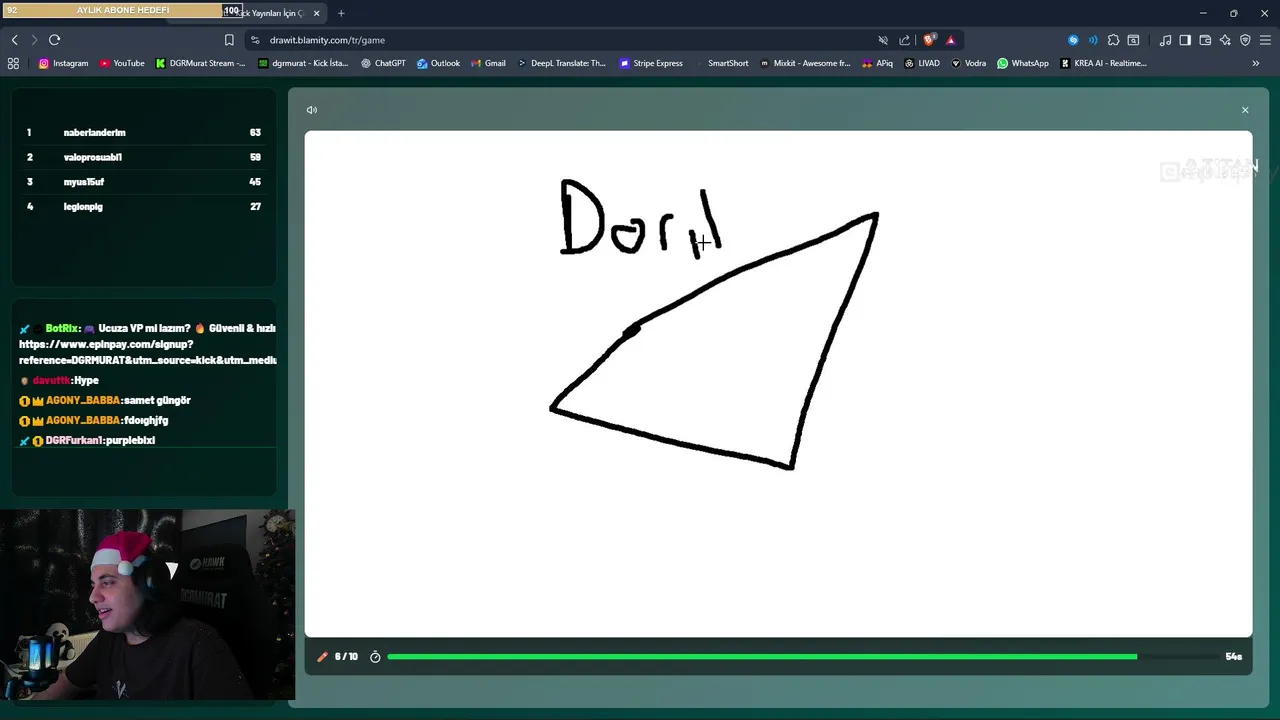Open the Brave VPN shield icon
Image resolution: width=1280 pixels, height=720 pixels.
tap(1245, 40)
